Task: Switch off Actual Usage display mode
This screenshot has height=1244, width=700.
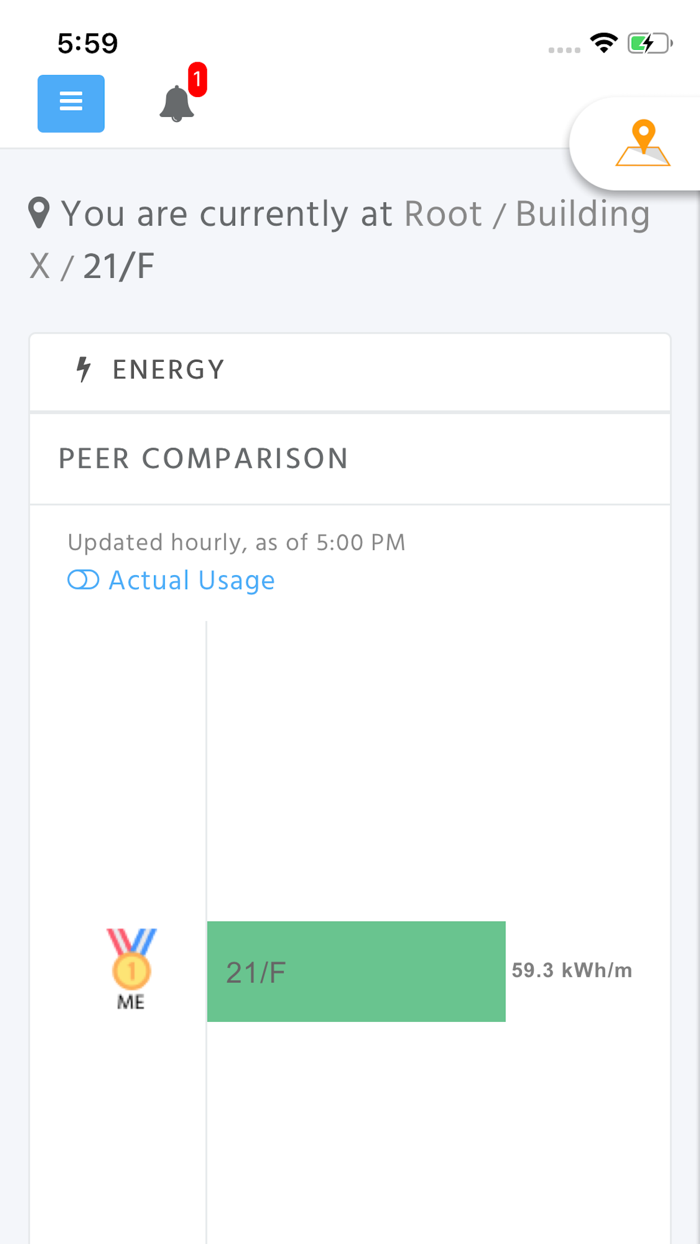Action: point(82,580)
